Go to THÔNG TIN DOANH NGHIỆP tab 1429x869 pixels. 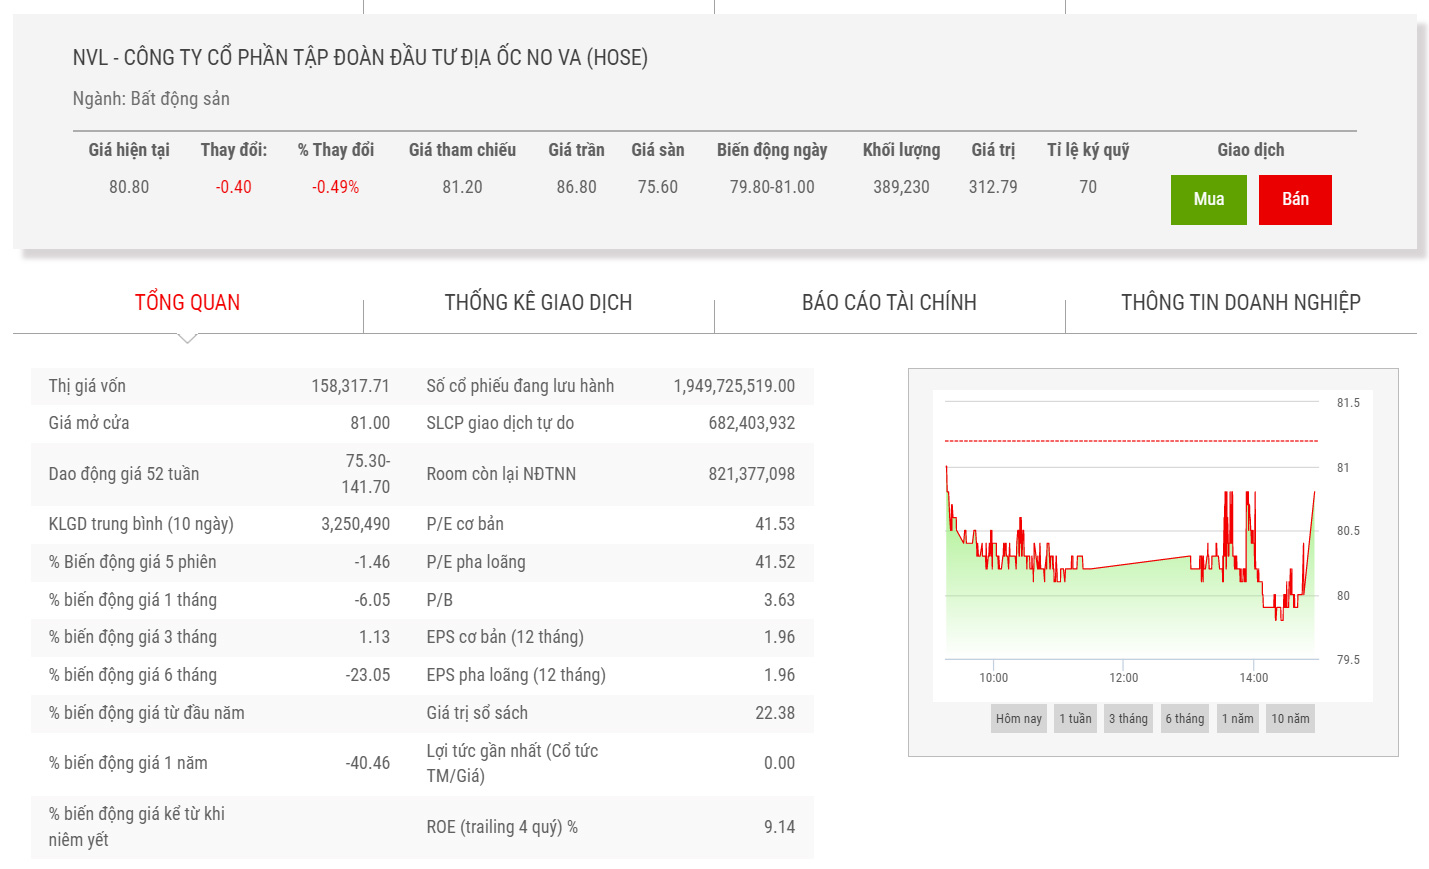tap(1240, 302)
